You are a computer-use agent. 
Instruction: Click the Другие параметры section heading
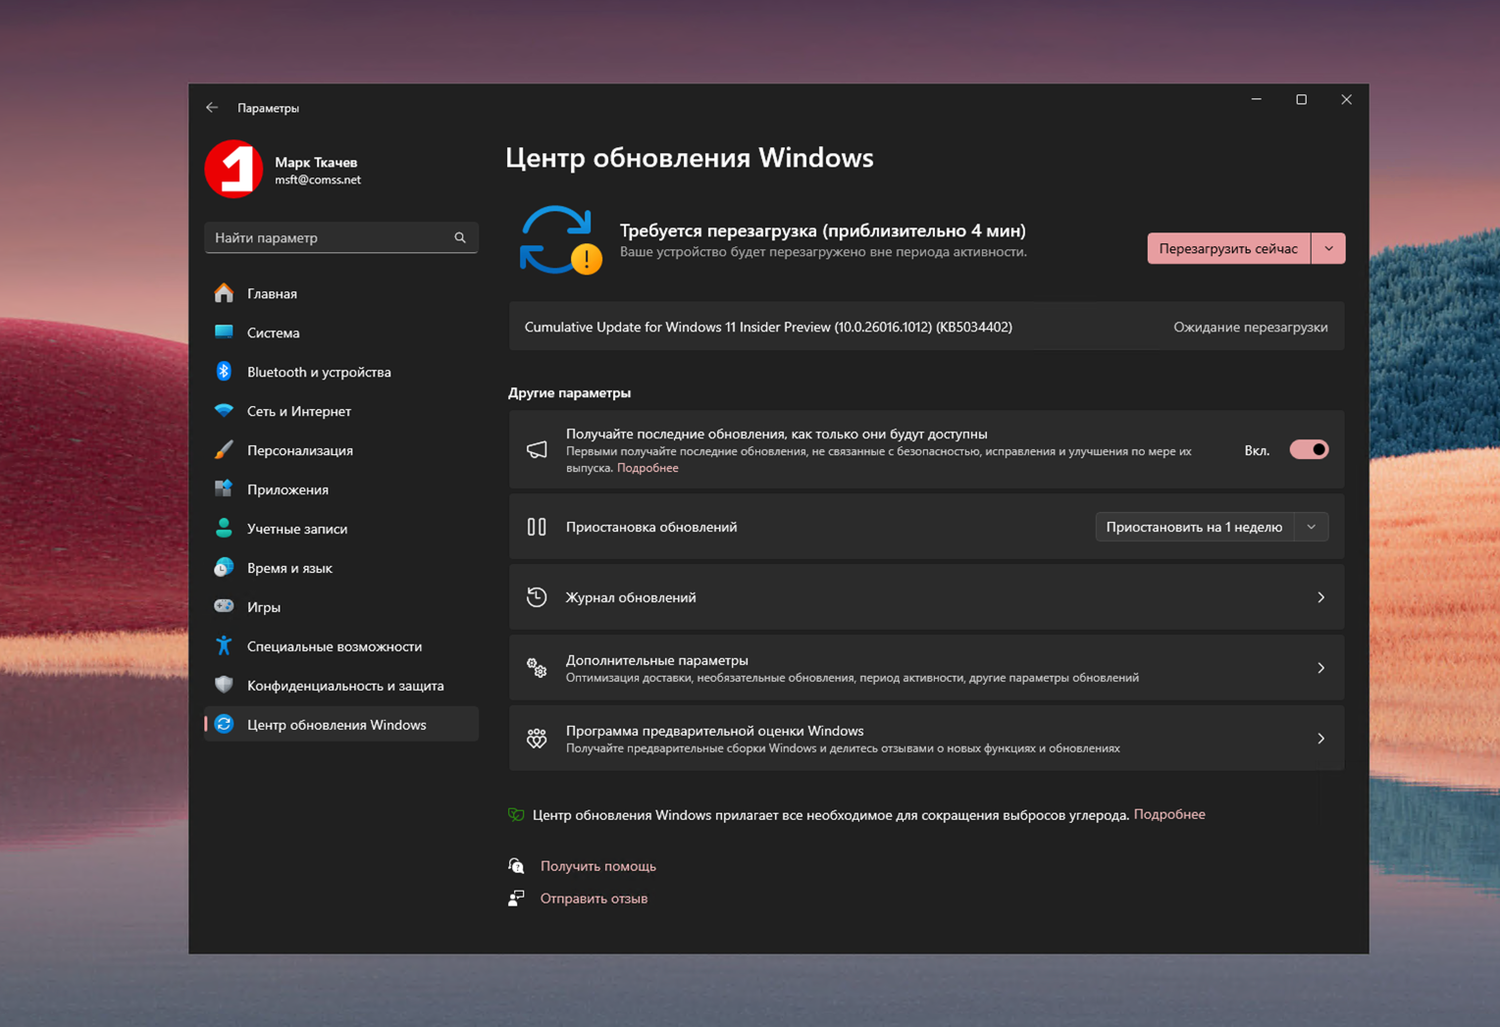point(569,393)
